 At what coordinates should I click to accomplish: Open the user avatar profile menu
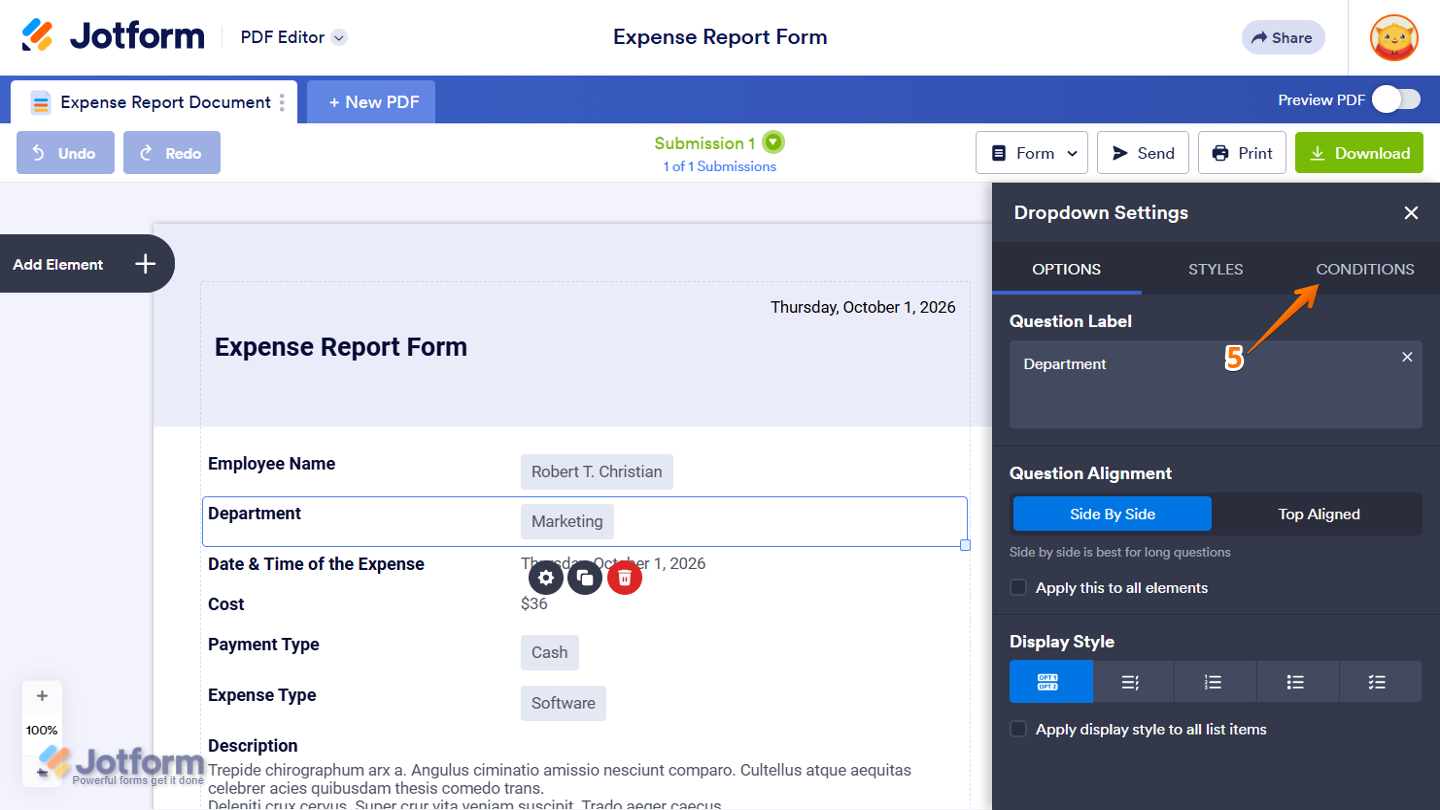1394,38
